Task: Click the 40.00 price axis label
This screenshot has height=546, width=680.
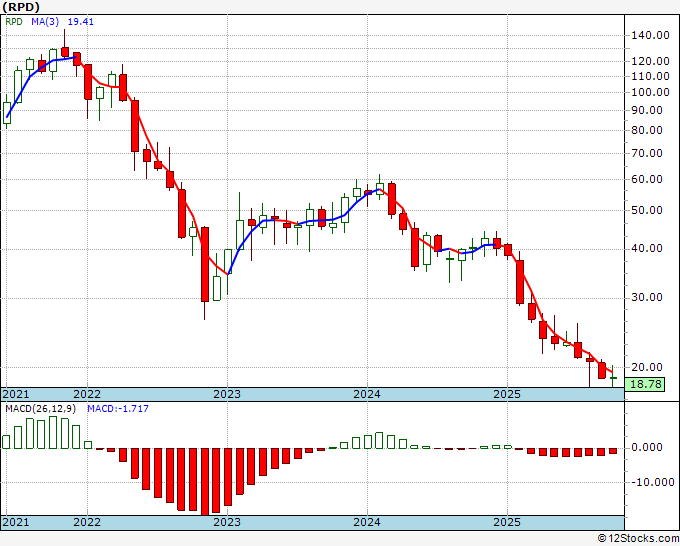Action: click(x=647, y=248)
